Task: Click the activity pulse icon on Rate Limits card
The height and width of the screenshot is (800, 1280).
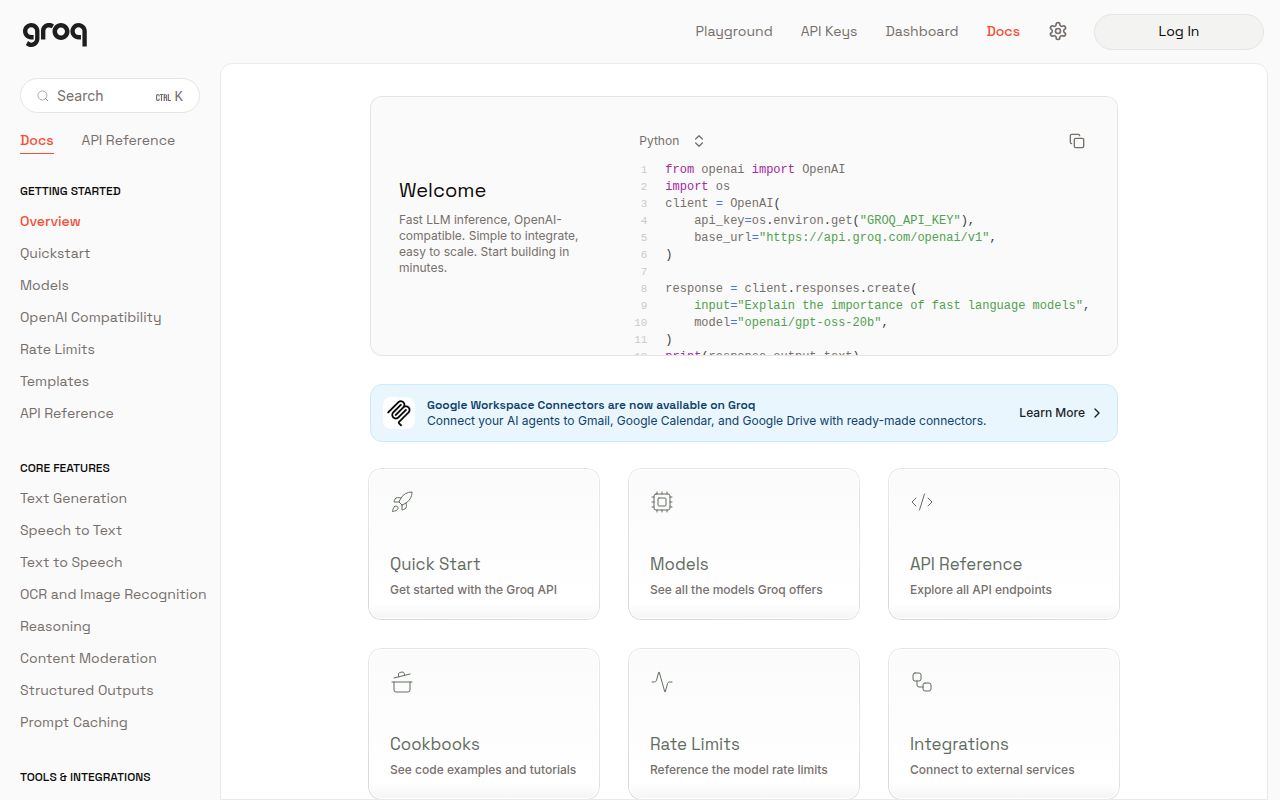Action: coord(662,682)
